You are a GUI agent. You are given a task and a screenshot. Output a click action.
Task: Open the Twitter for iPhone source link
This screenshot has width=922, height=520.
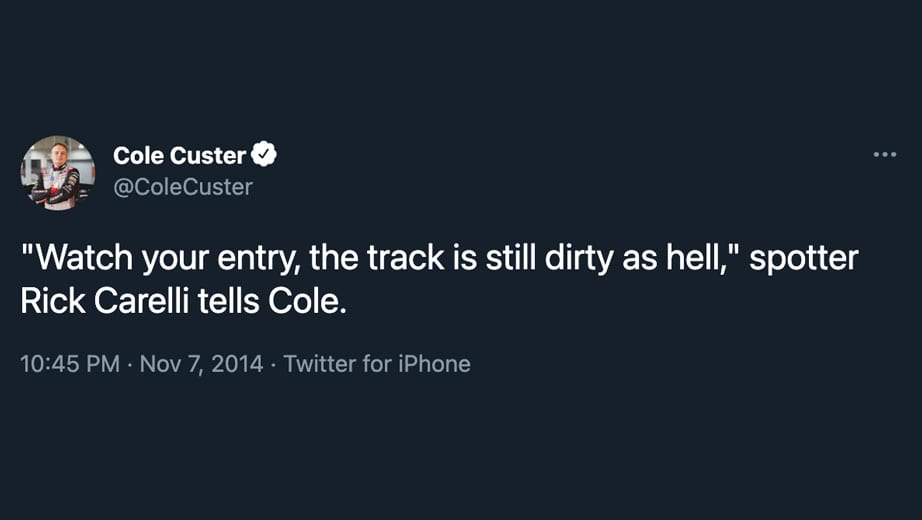(377, 364)
